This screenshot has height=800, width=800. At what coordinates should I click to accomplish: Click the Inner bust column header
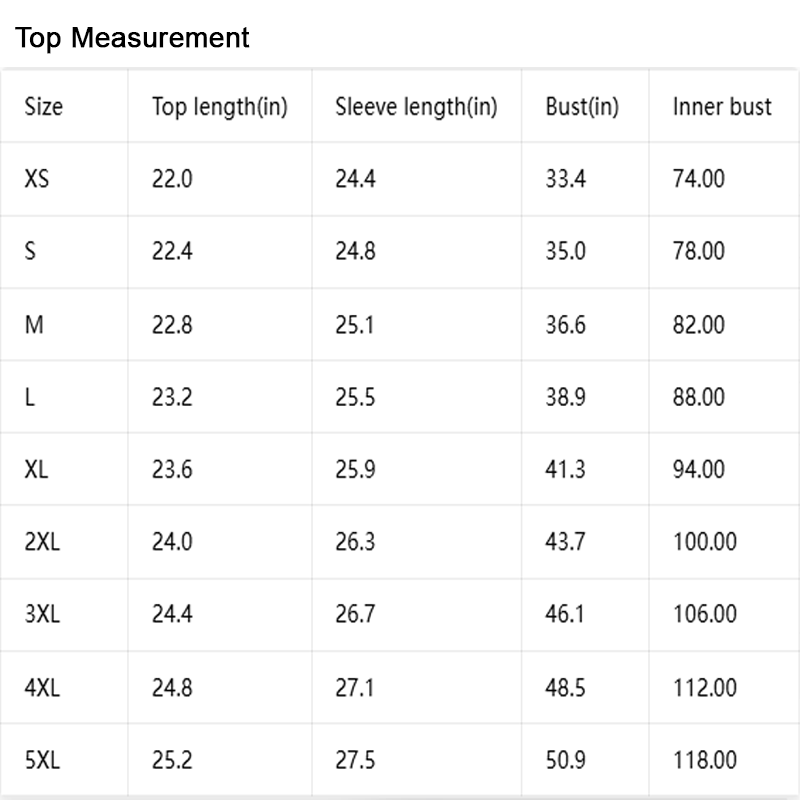pos(722,107)
